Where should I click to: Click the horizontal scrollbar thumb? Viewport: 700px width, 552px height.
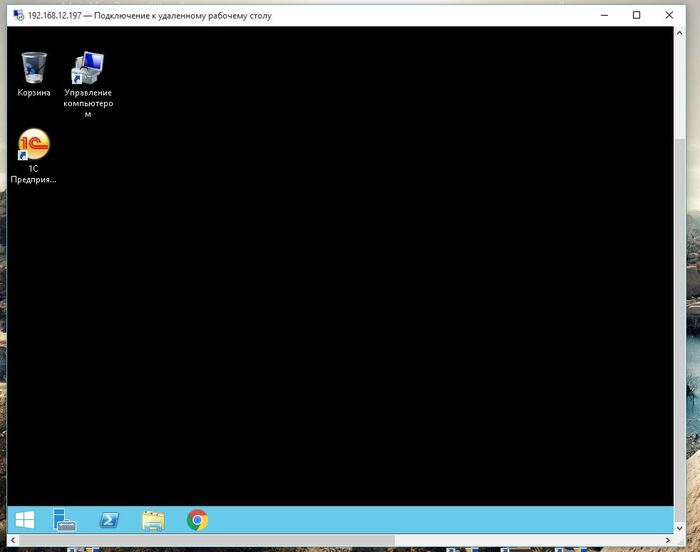coord(207,540)
